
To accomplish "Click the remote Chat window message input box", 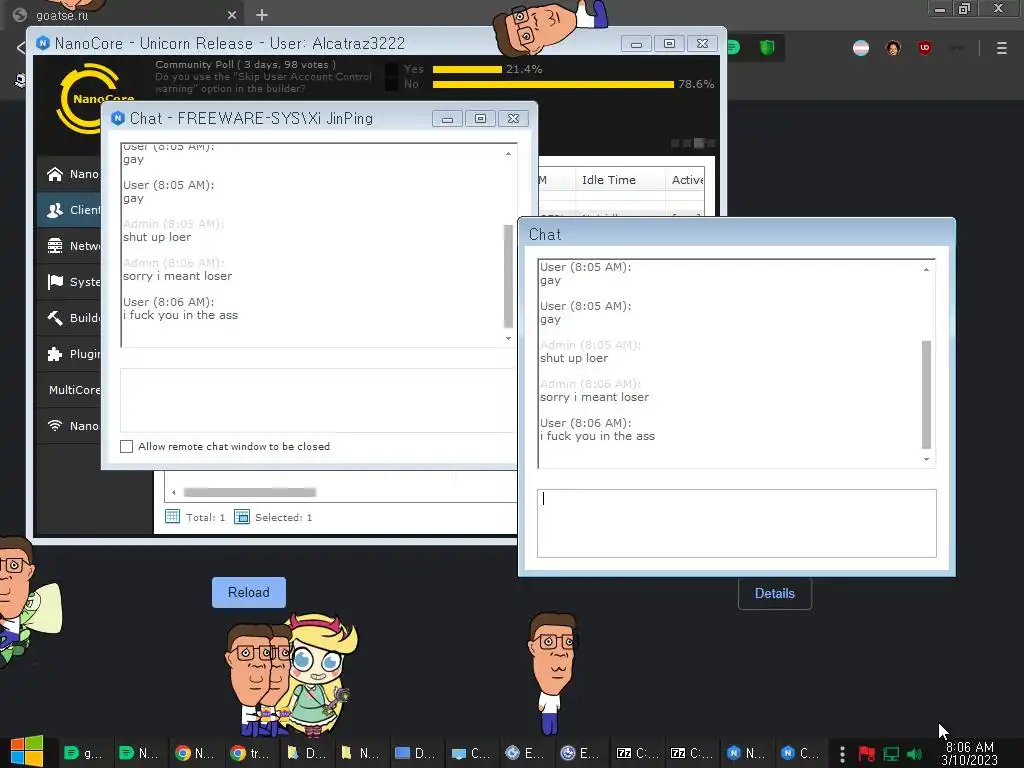I will (x=737, y=523).
